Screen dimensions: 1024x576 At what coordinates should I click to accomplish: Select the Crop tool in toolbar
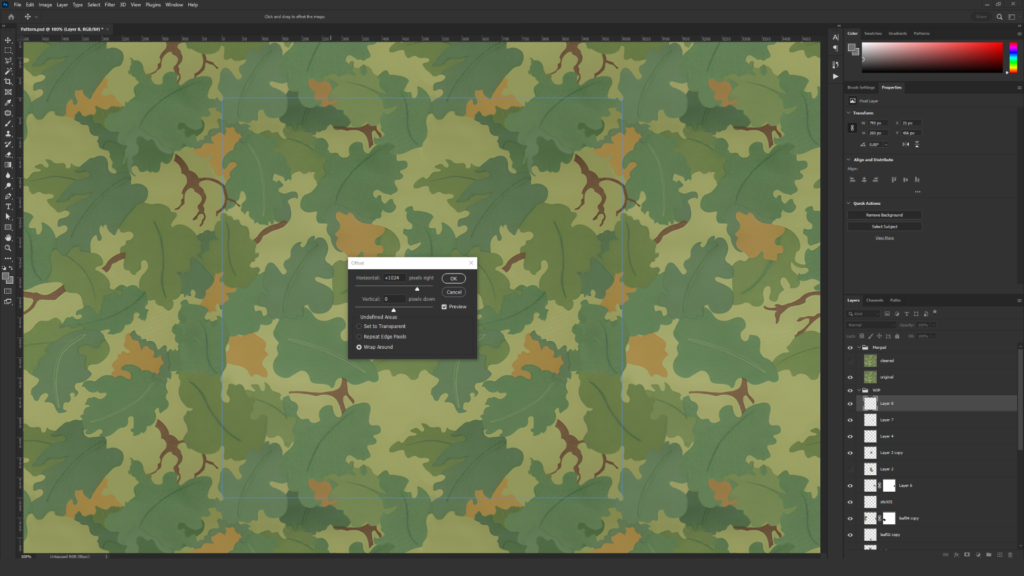point(8,81)
